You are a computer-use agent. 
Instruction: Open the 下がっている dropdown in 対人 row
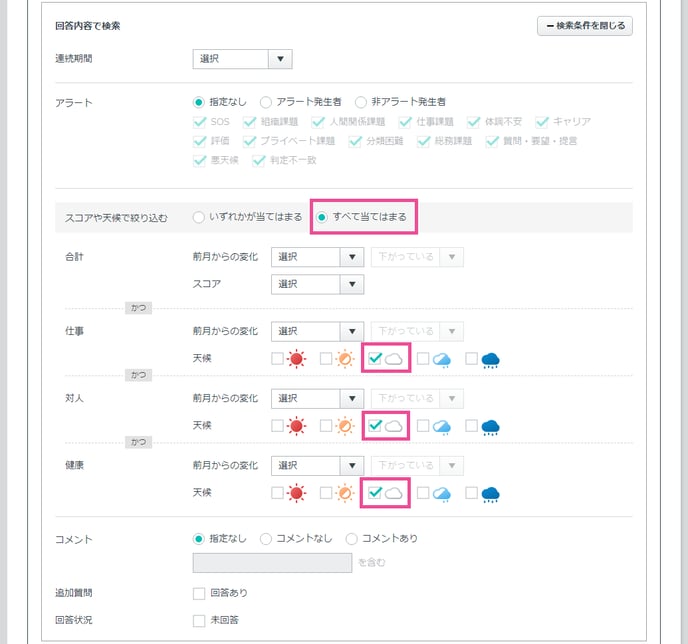click(x=417, y=398)
